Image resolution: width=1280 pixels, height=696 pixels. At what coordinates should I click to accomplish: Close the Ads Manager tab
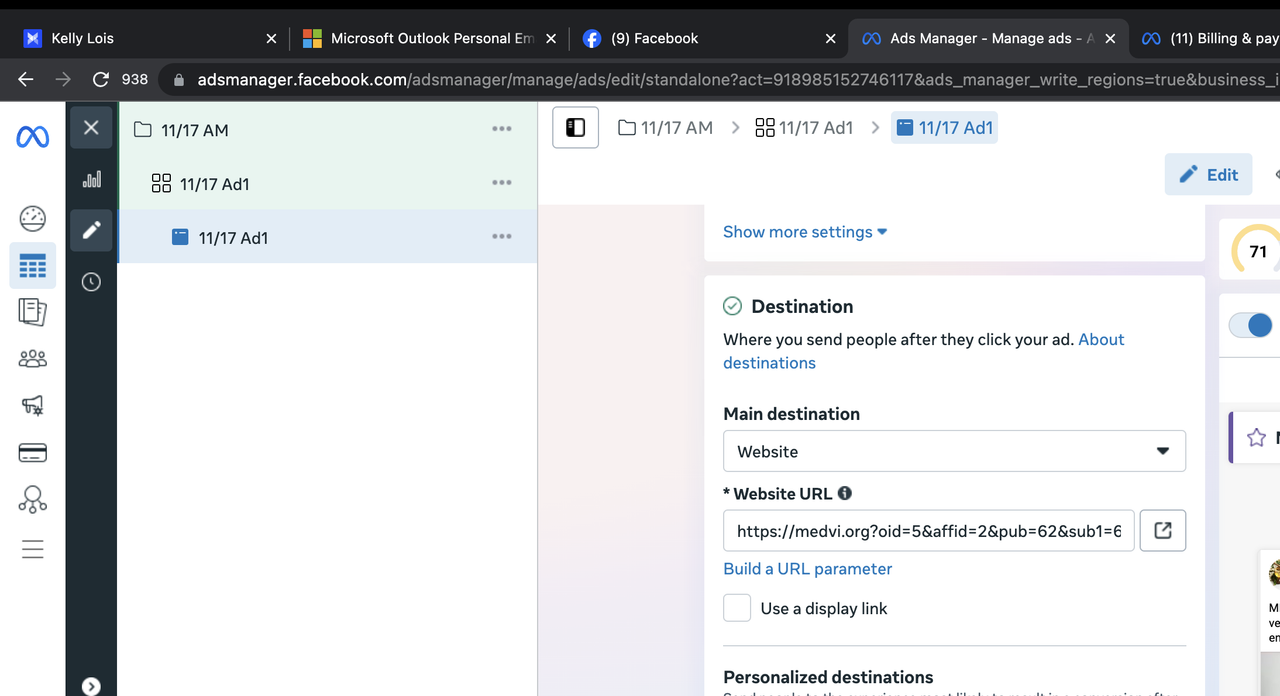1110,38
